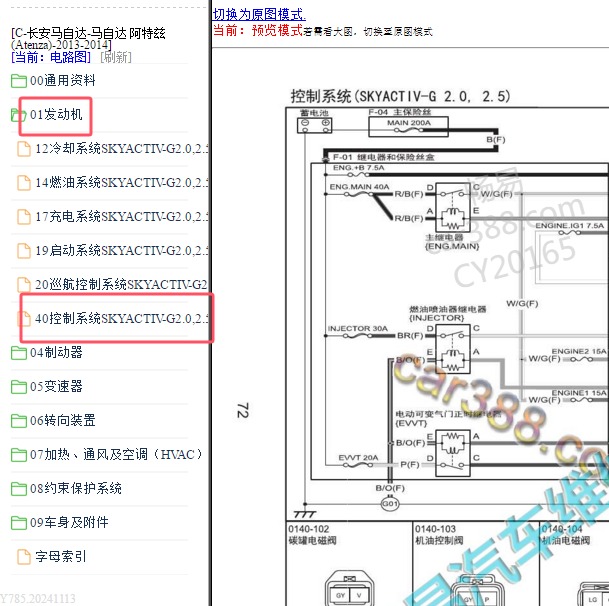Select 07加热、通风及空调（HVAC）category
Image resolution: width=609 pixels, height=606 pixels.
[x=117, y=454]
